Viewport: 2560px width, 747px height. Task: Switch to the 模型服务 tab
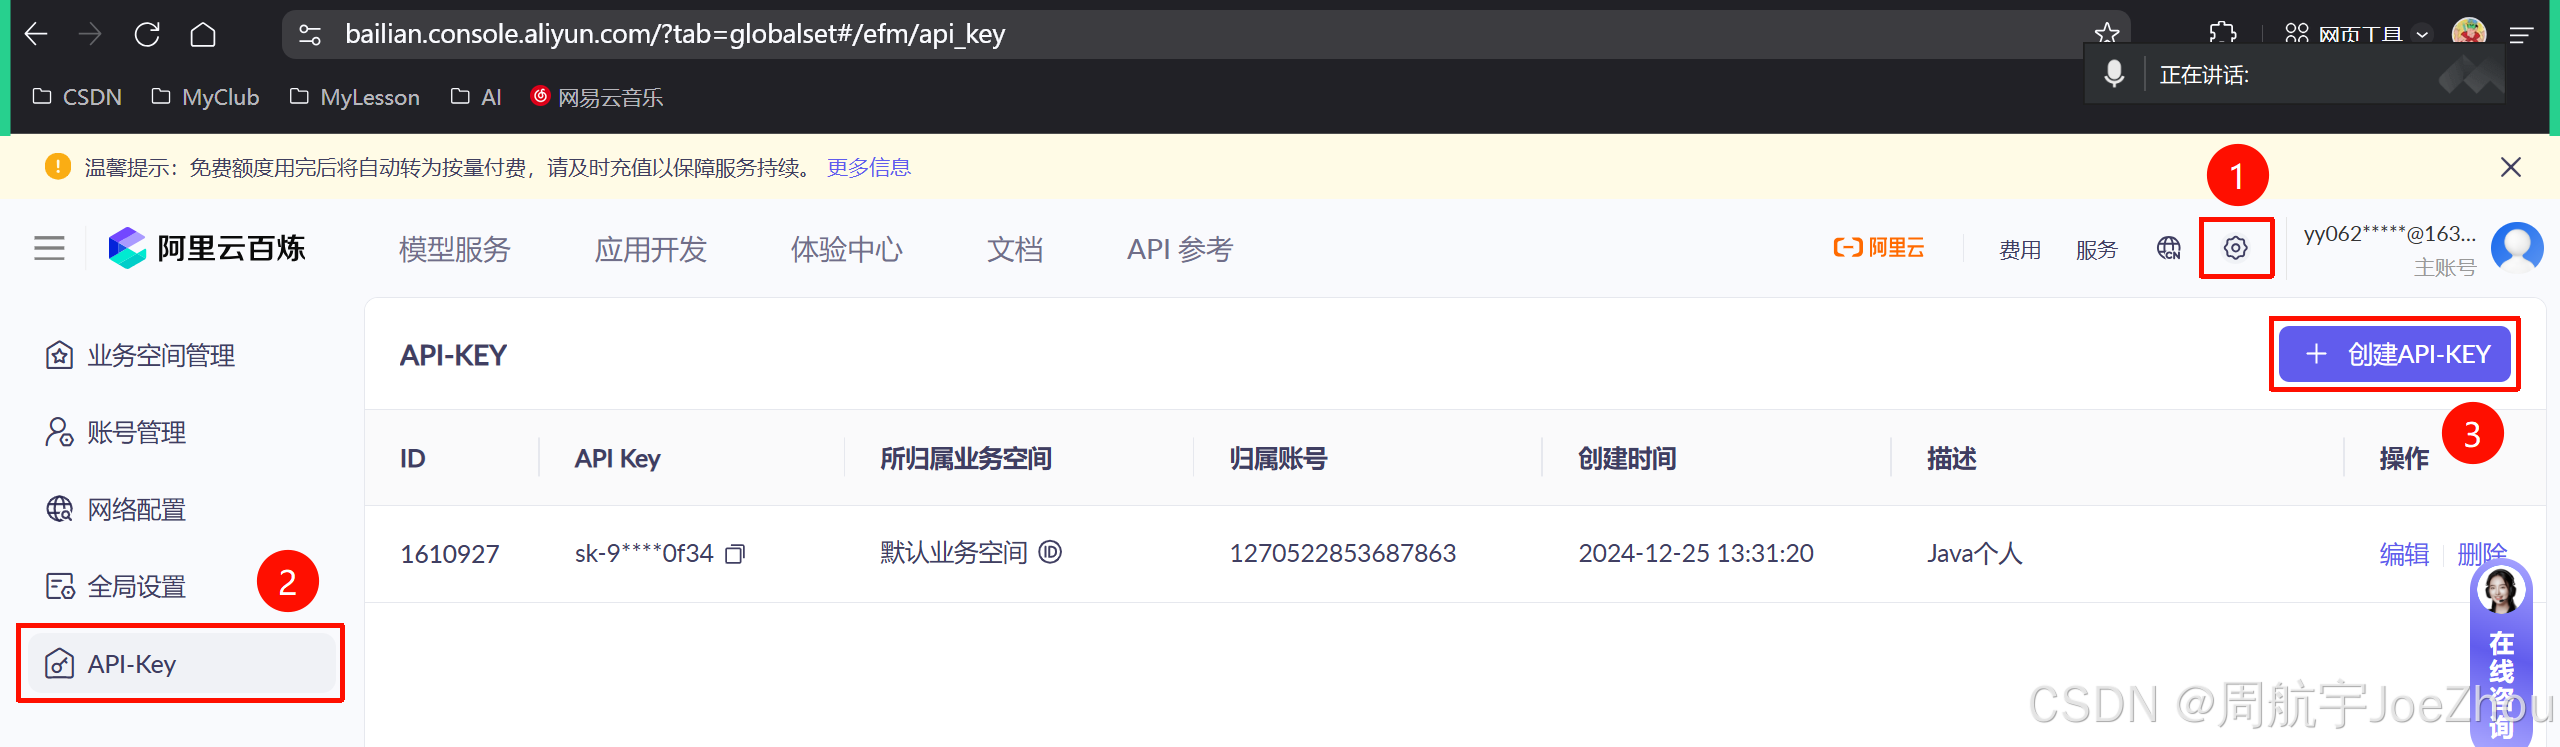pos(455,249)
